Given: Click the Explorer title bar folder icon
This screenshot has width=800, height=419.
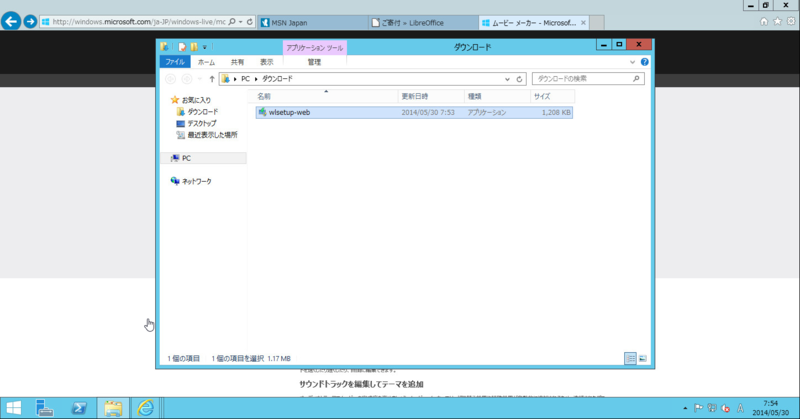Looking at the screenshot, I should (x=164, y=46).
